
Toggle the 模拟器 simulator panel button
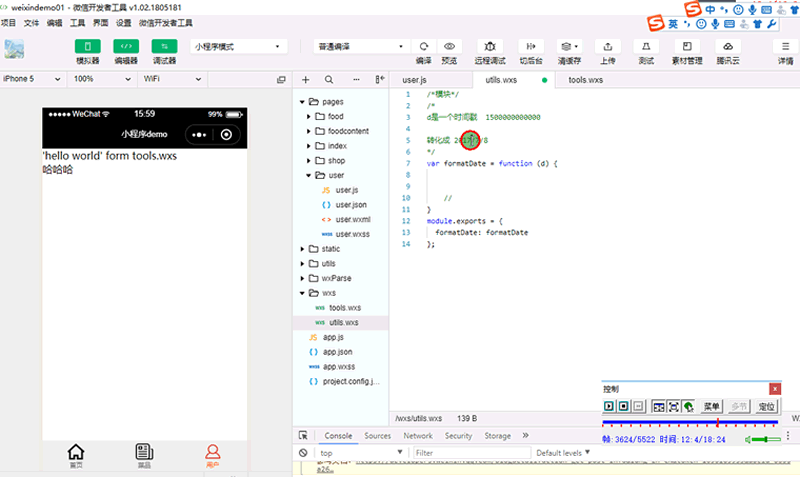click(88, 46)
